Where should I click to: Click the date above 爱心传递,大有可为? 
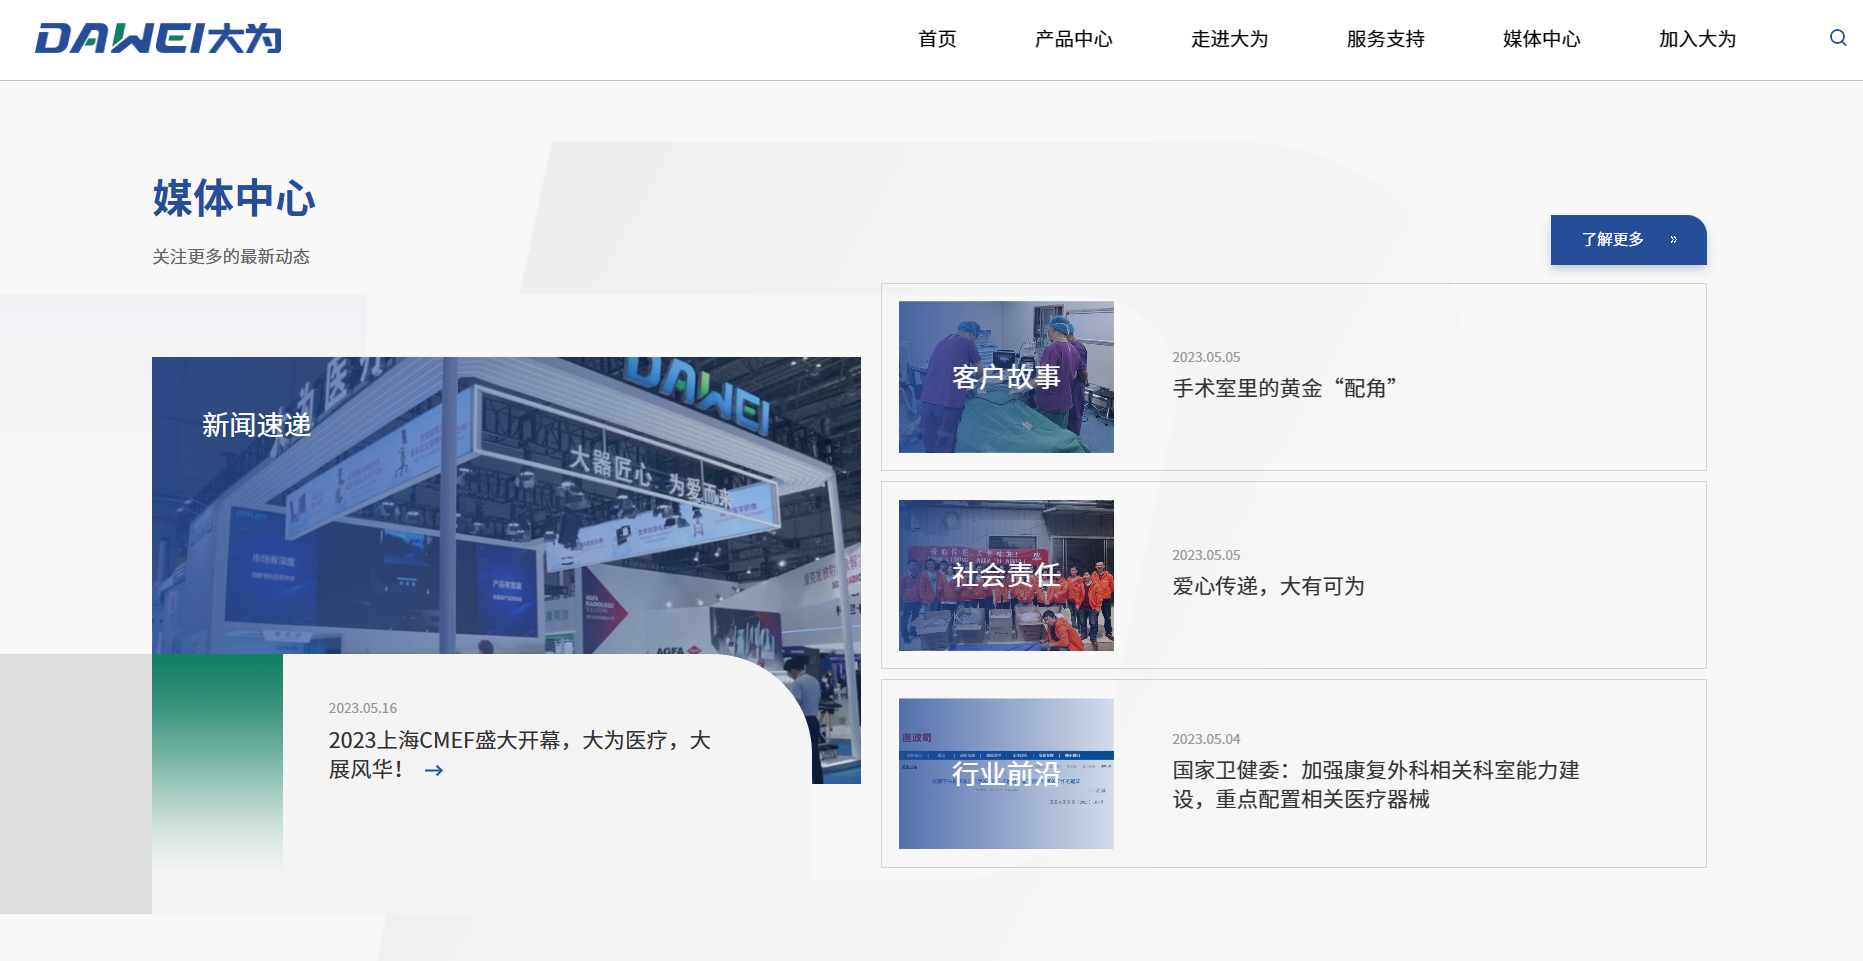point(1206,555)
